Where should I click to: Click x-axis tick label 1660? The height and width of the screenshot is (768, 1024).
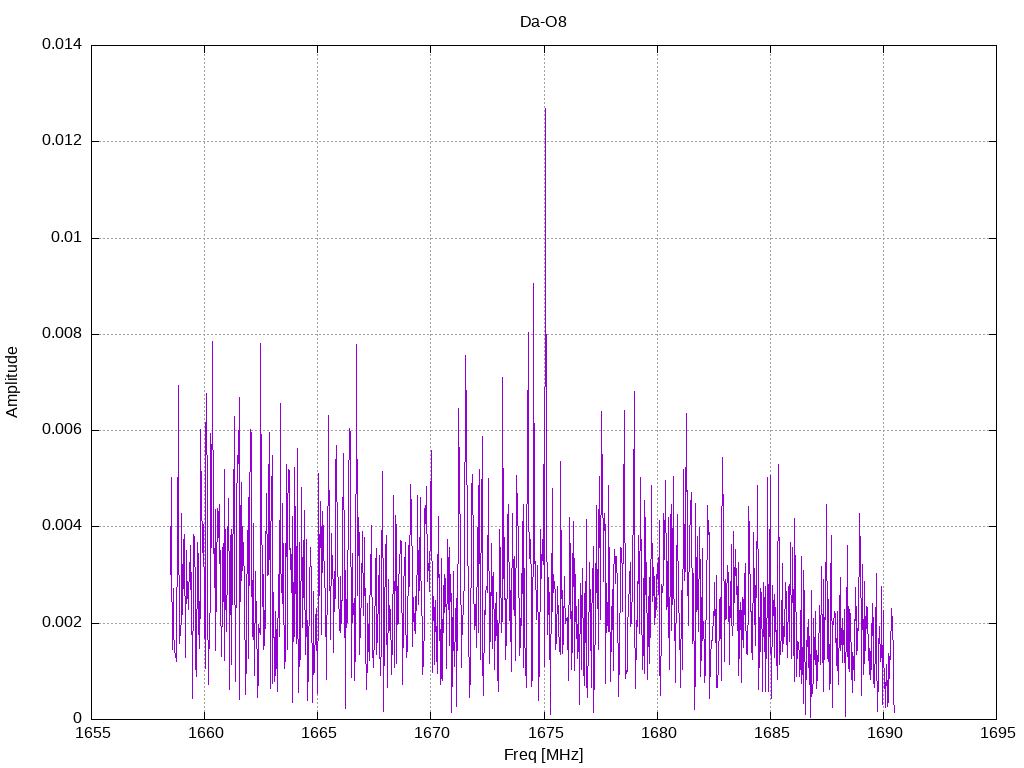coord(206,733)
